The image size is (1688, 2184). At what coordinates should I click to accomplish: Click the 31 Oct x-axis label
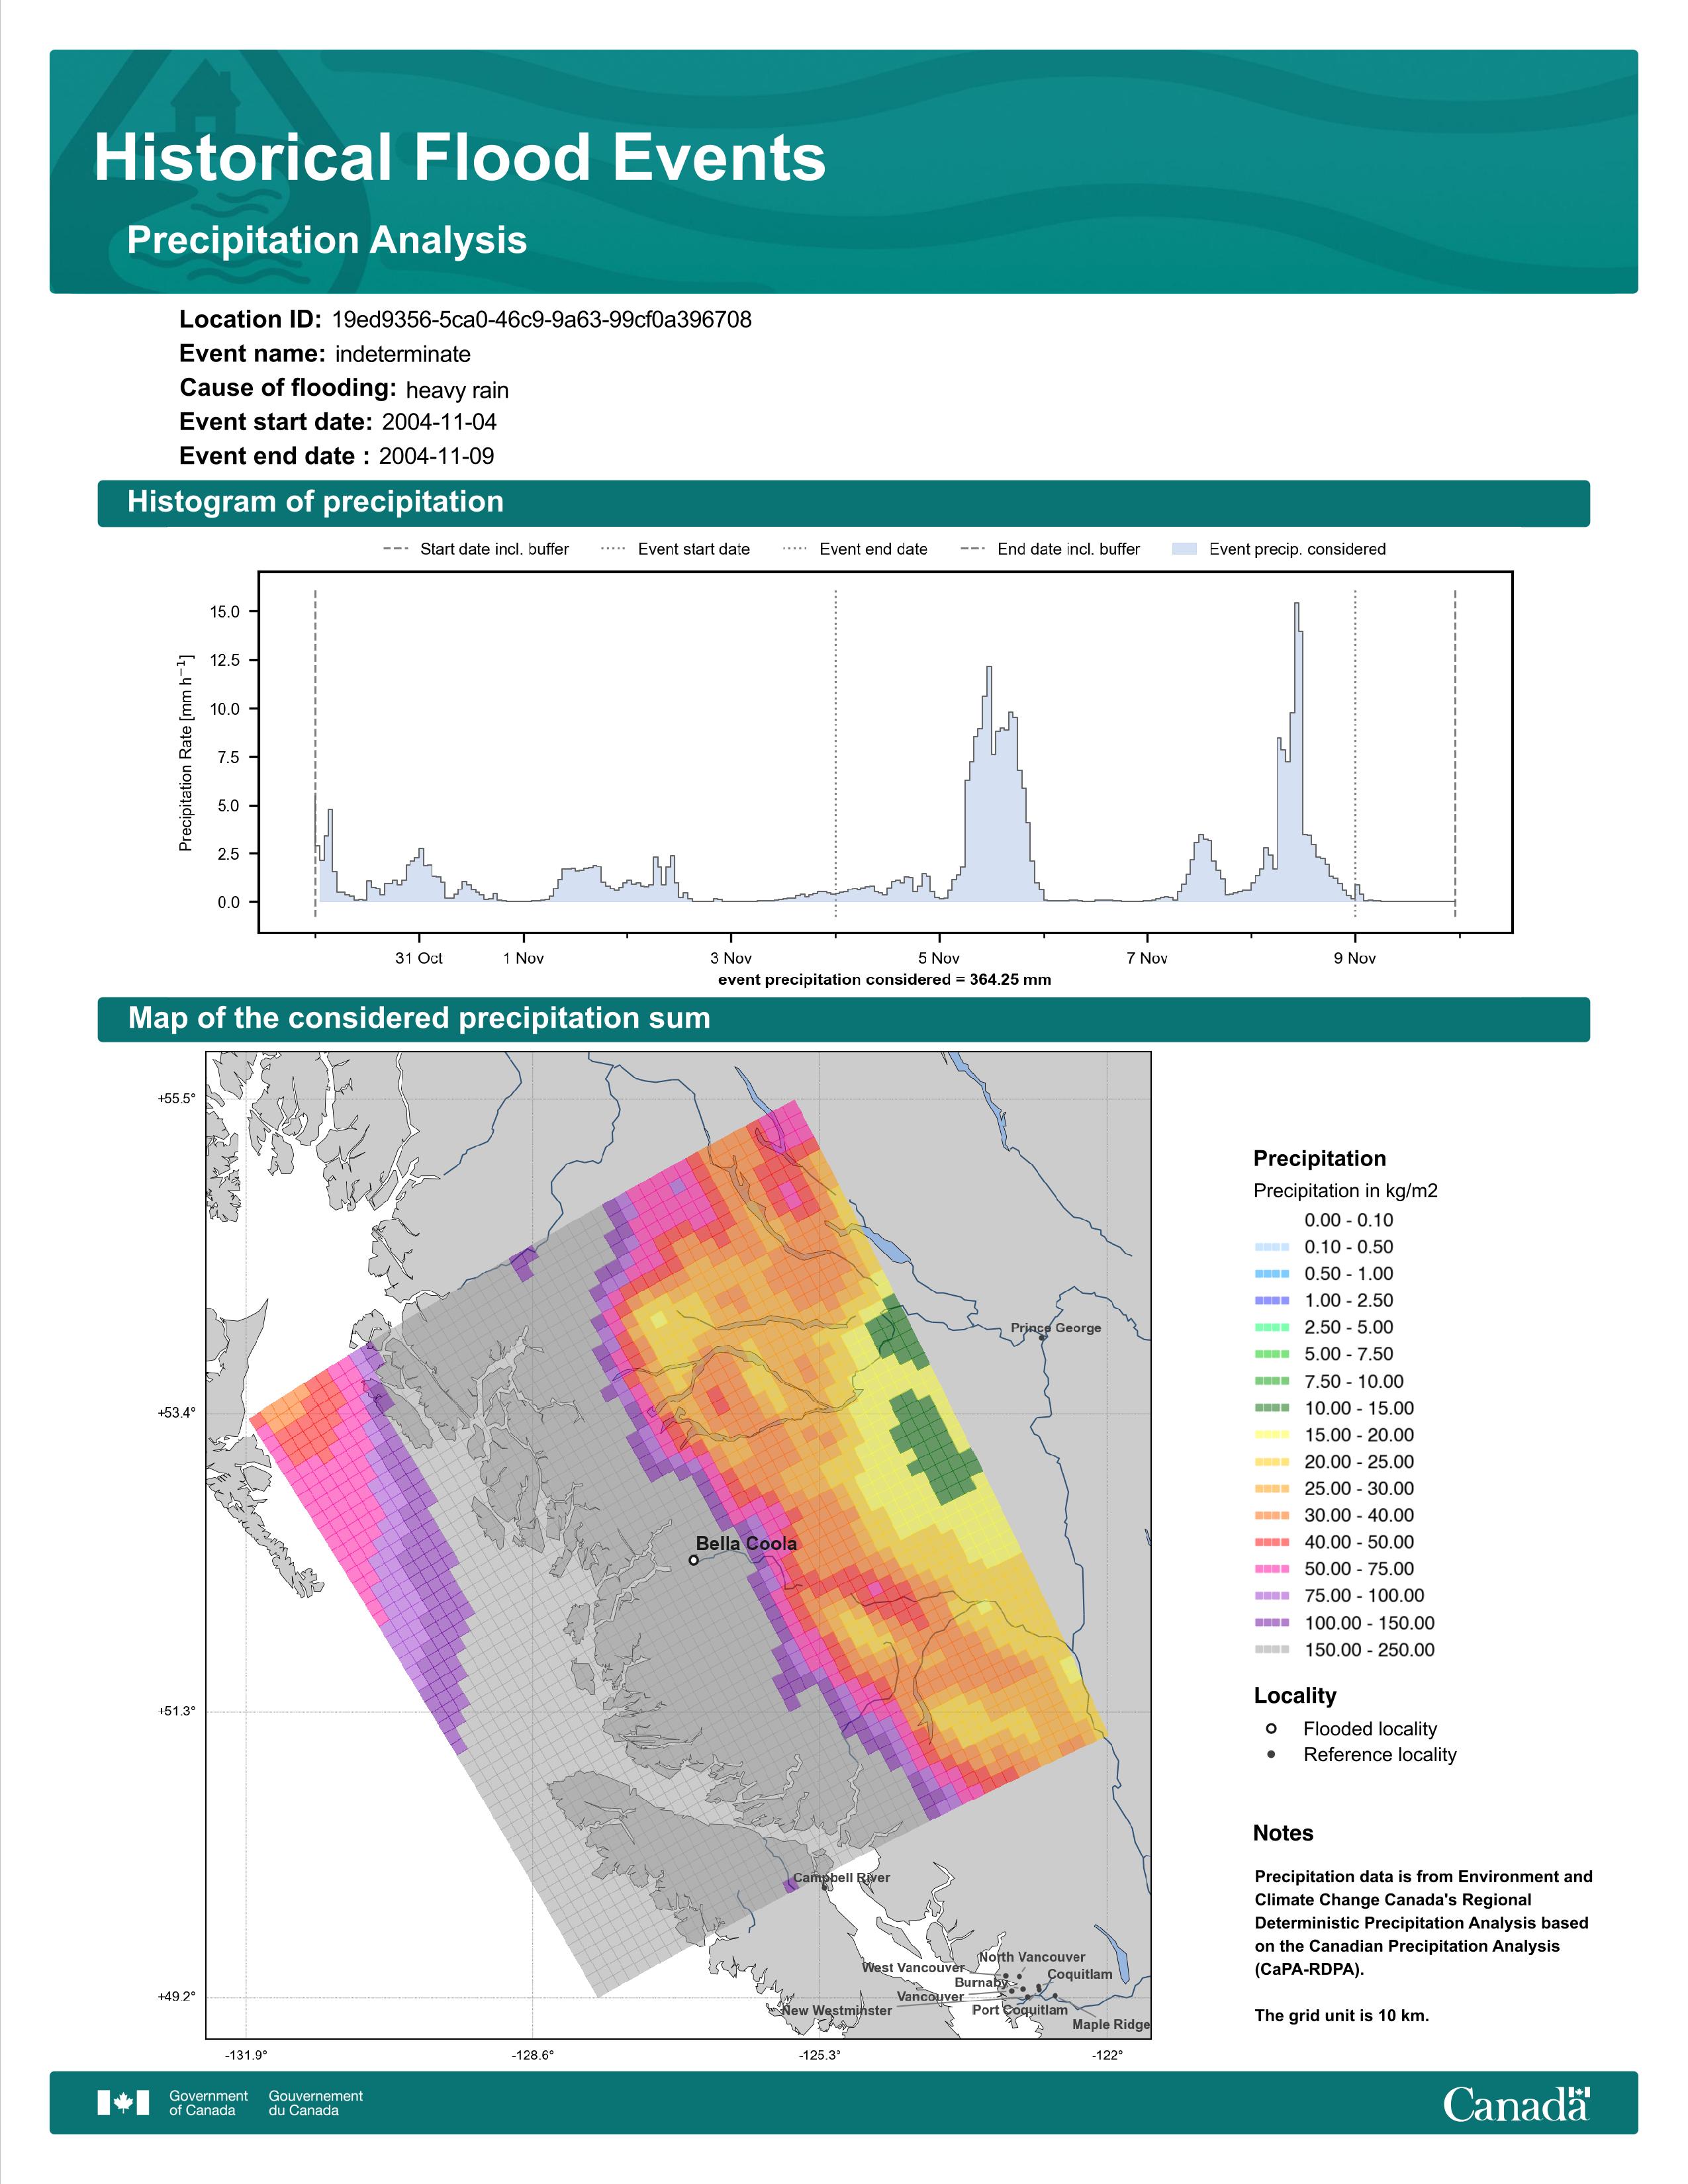[x=419, y=958]
